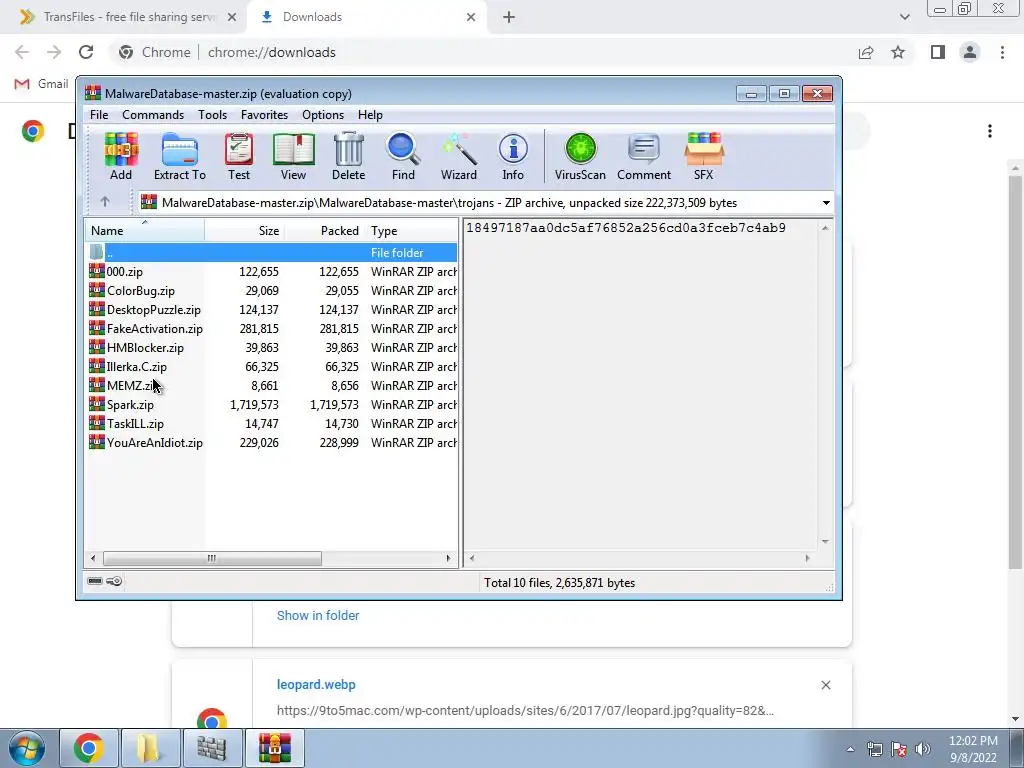
Task: Click the Chrome address bar
Action: [x=483, y=52]
